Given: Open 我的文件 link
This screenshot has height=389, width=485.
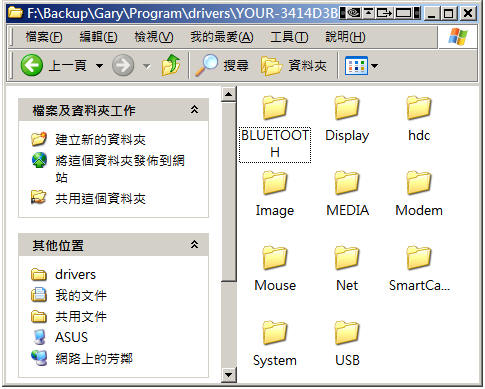Looking at the screenshot, I should tap(81, 295).
